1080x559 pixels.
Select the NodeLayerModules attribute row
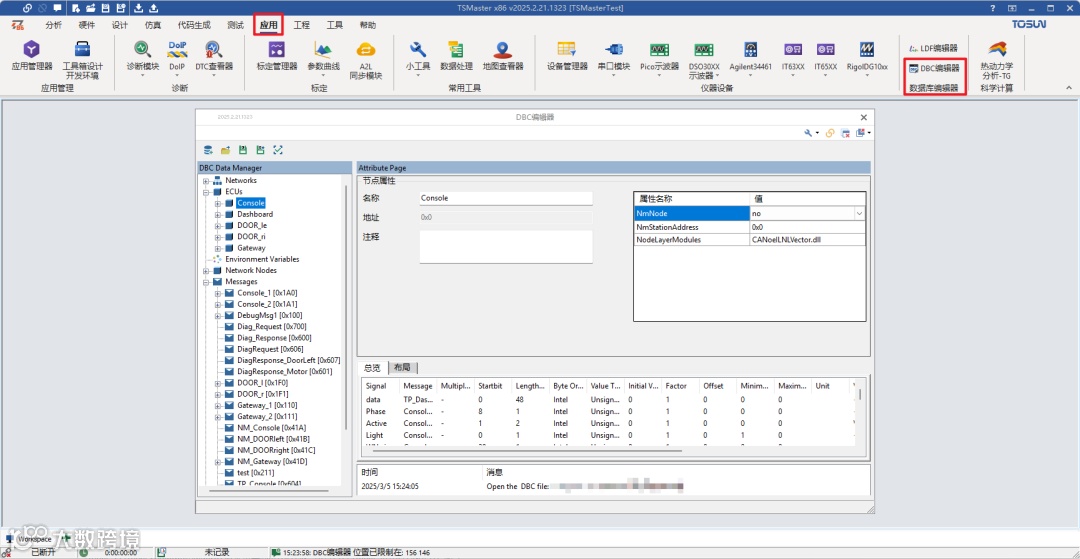749,240
